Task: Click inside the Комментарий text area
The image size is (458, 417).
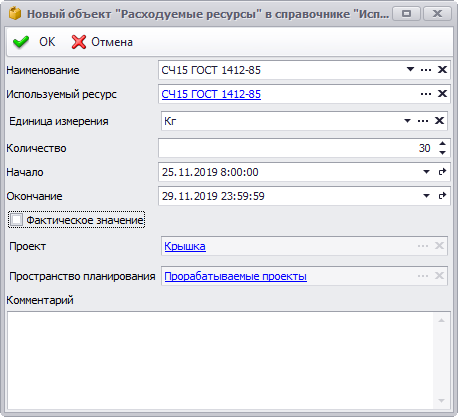Action: coord(220,360)
